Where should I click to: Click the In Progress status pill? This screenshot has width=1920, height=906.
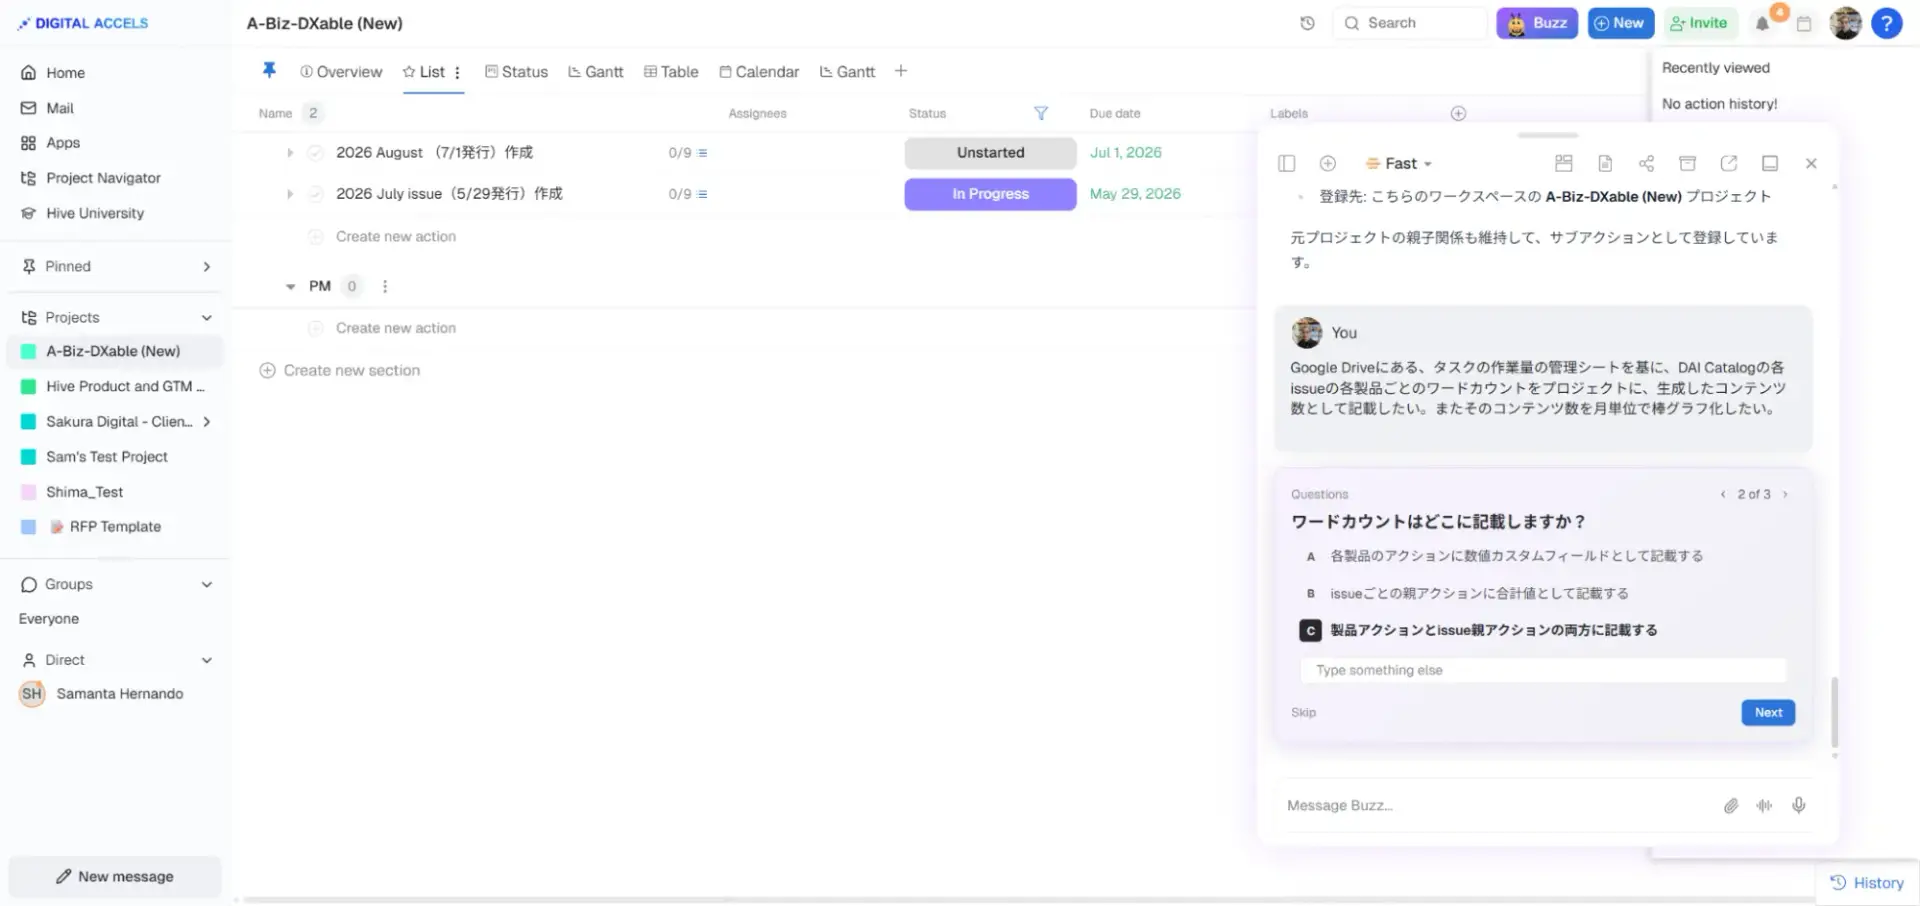tap(990, 194)
